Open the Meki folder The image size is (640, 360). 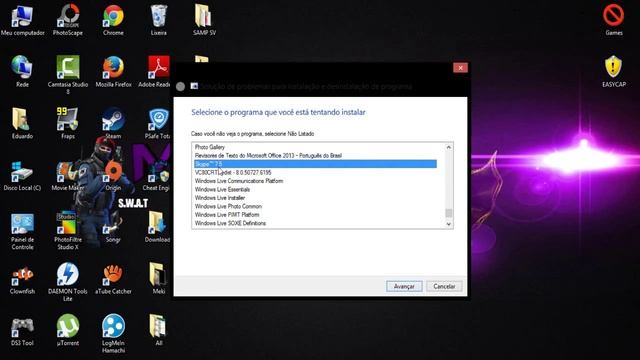tap(158, 280)
